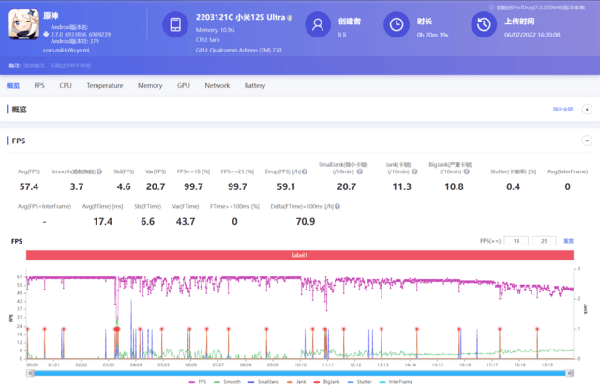The image size is (600, 387).
Task: Click the info icon beside Smooth metric
Action: click(x=99, y=171)
